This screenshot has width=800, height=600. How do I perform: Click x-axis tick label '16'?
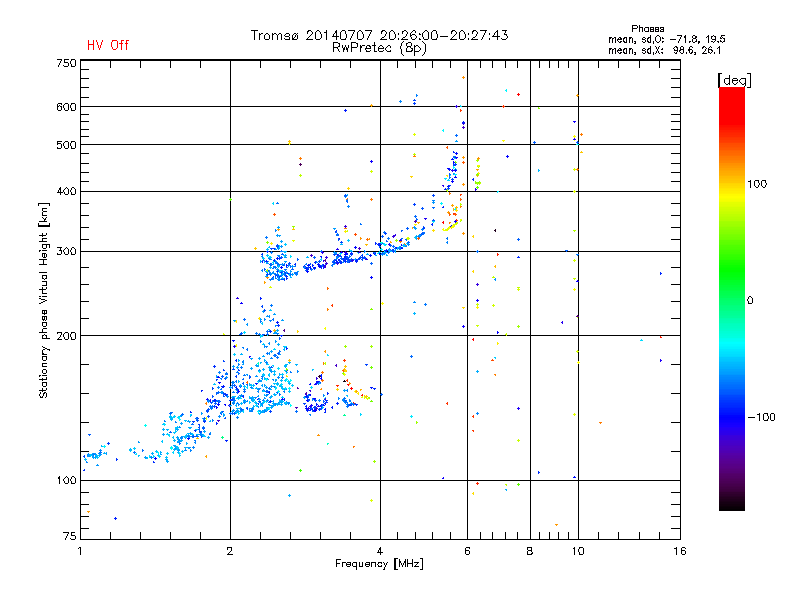click(680, 551)
